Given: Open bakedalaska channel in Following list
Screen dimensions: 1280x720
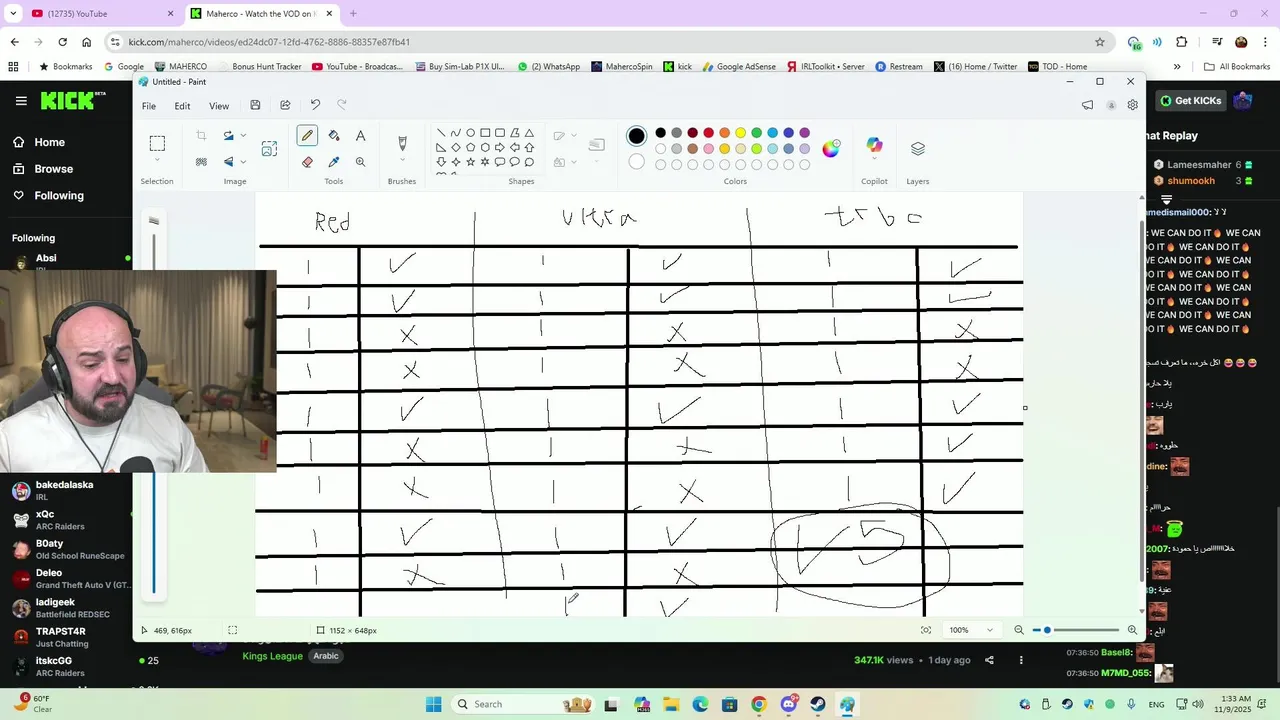Looking at the screenshot, I should [64, 490].
